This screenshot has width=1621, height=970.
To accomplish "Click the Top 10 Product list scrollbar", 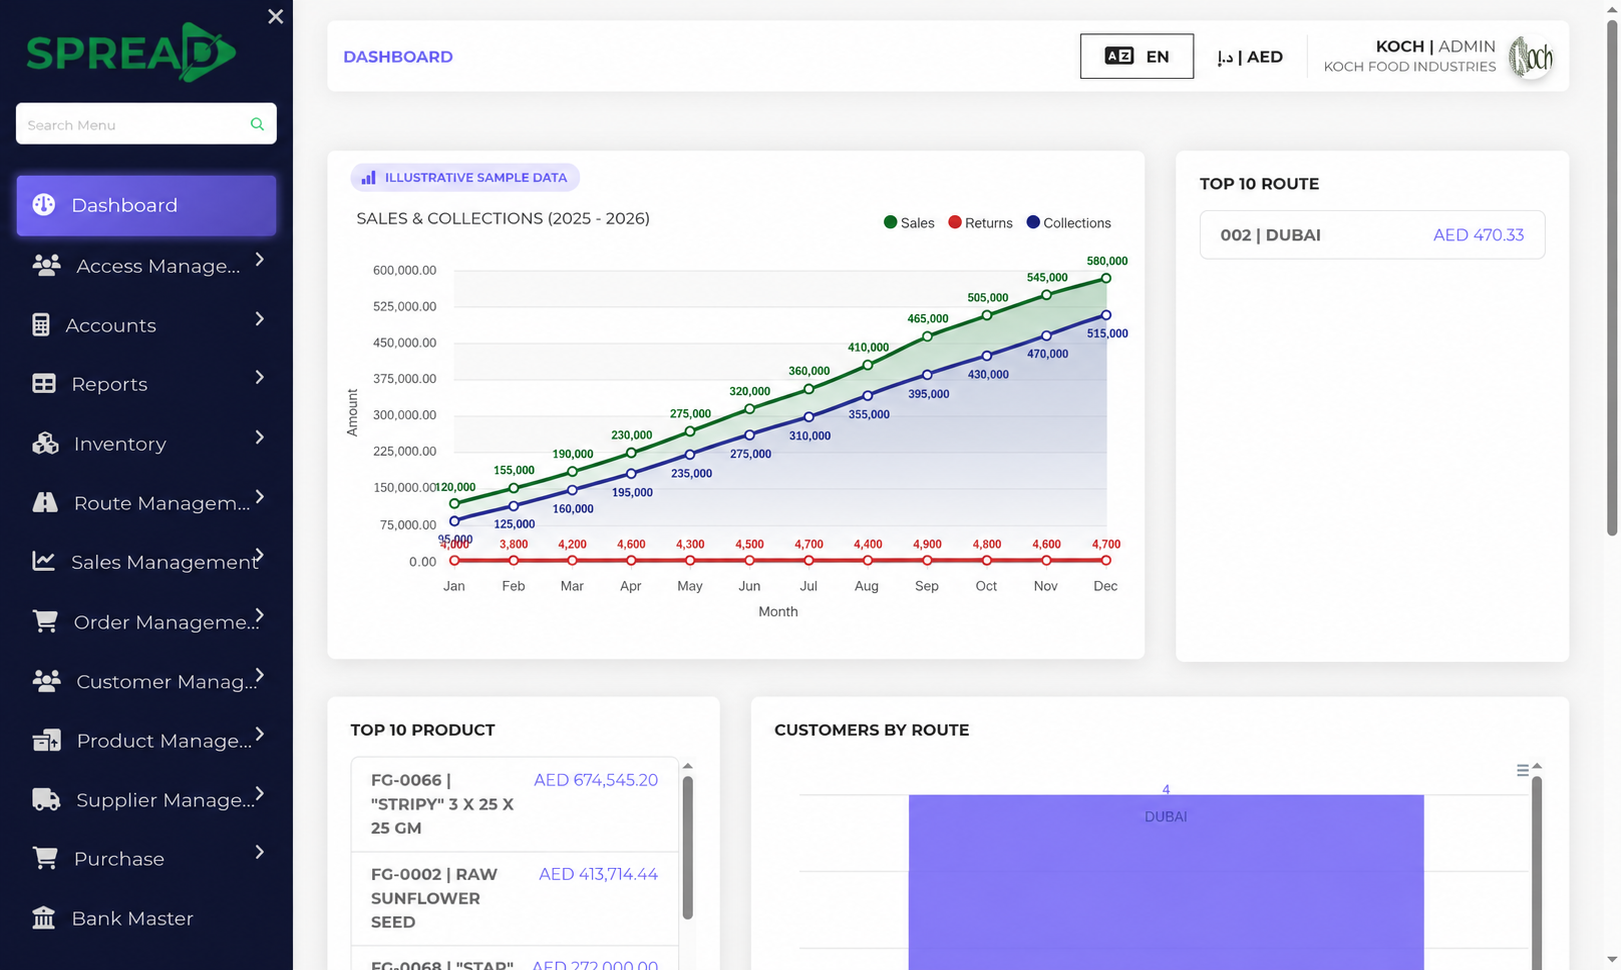I will (688, 848).
